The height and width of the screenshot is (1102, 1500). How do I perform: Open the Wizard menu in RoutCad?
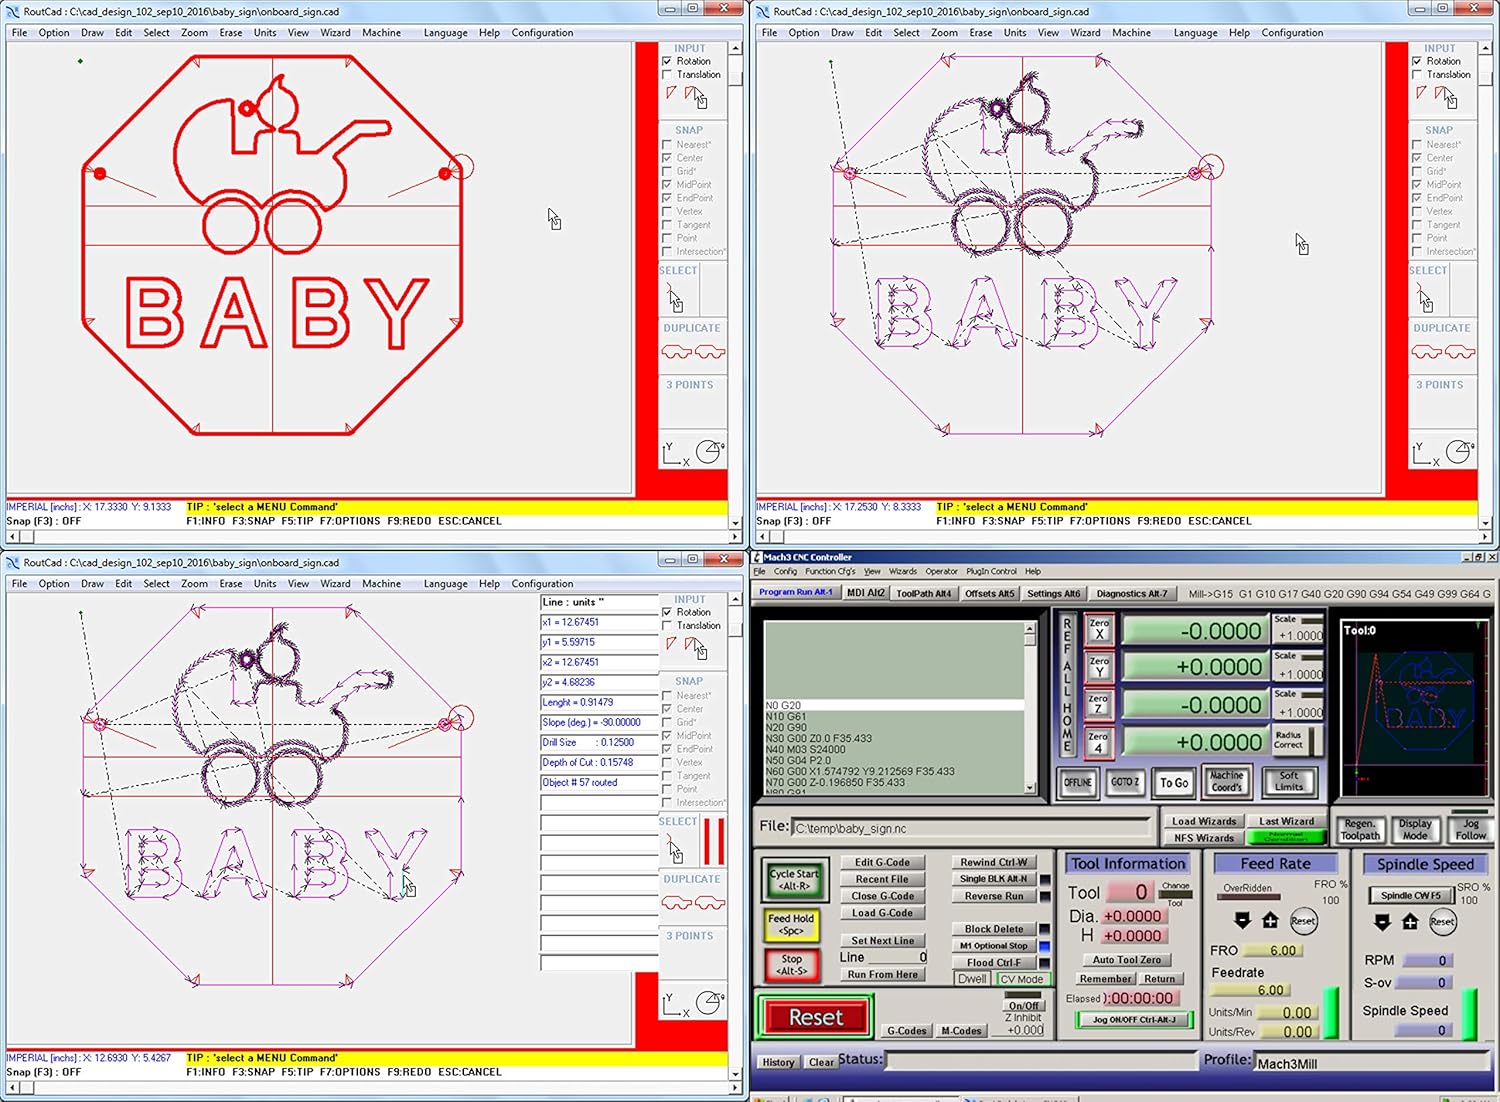point(335,32)
